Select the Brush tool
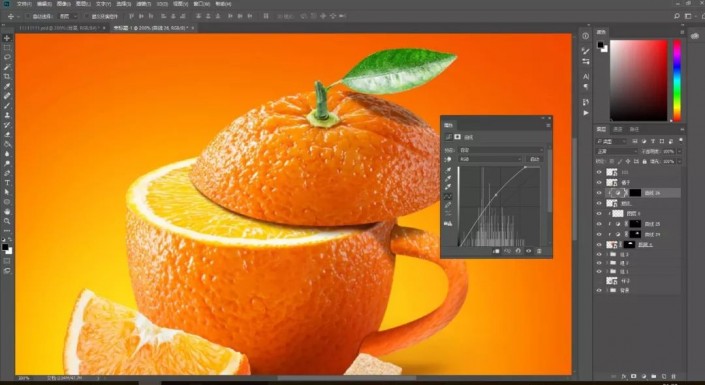Image resolution: width=705 pixels, height=385 pixels. point(7,105)
